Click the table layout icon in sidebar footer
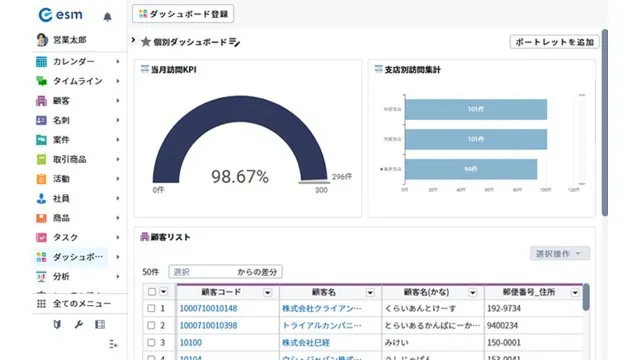Image resolution: width=640 pixels, height=360 pixels. click(100, 324)
